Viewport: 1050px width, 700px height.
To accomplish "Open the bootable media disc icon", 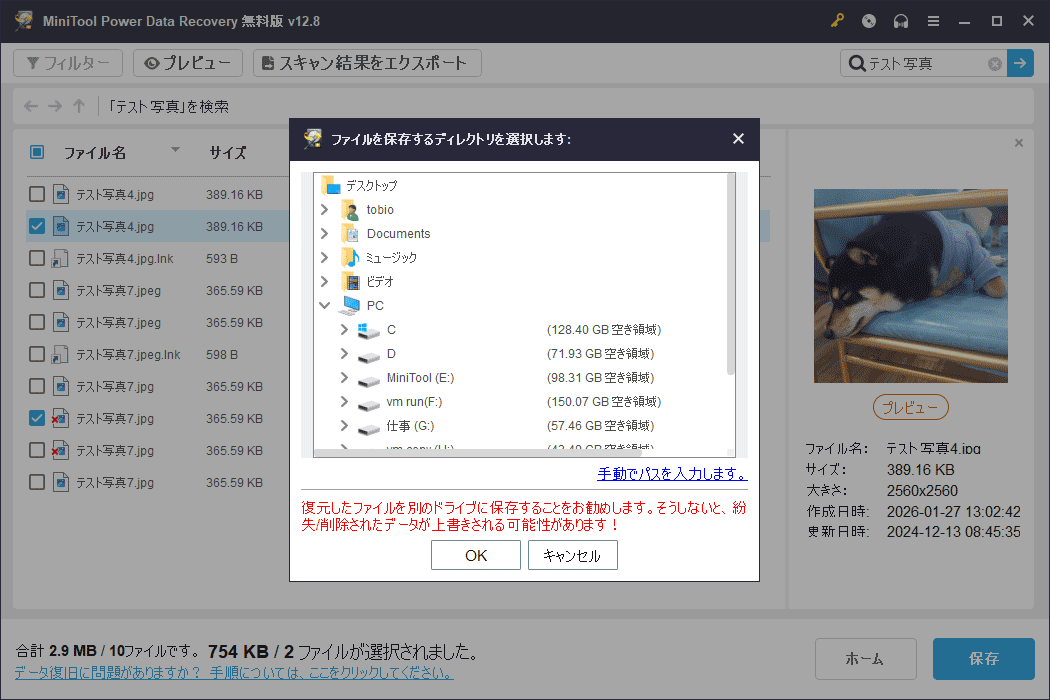I will (868, 20).
